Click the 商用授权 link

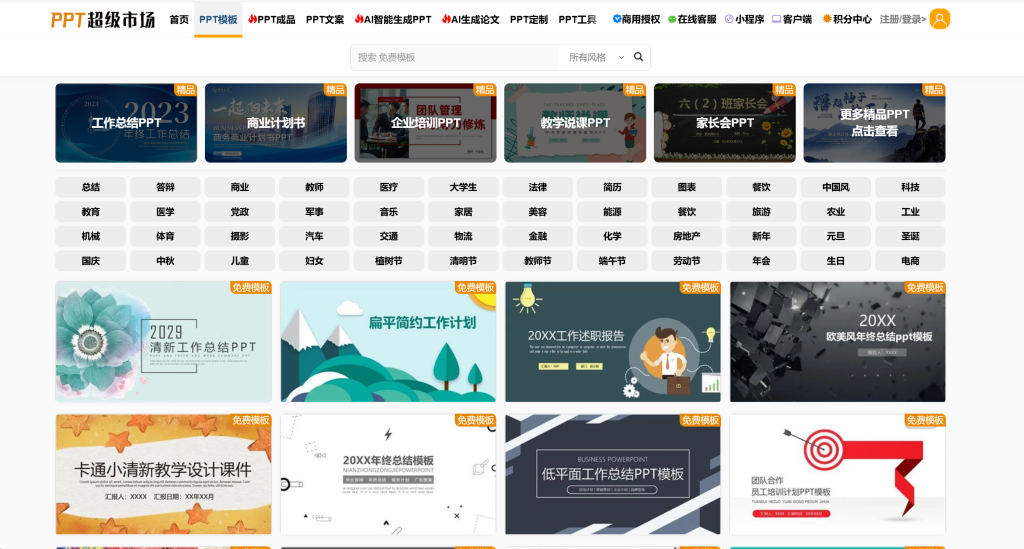pyautogui.click(x=636, y=20)
